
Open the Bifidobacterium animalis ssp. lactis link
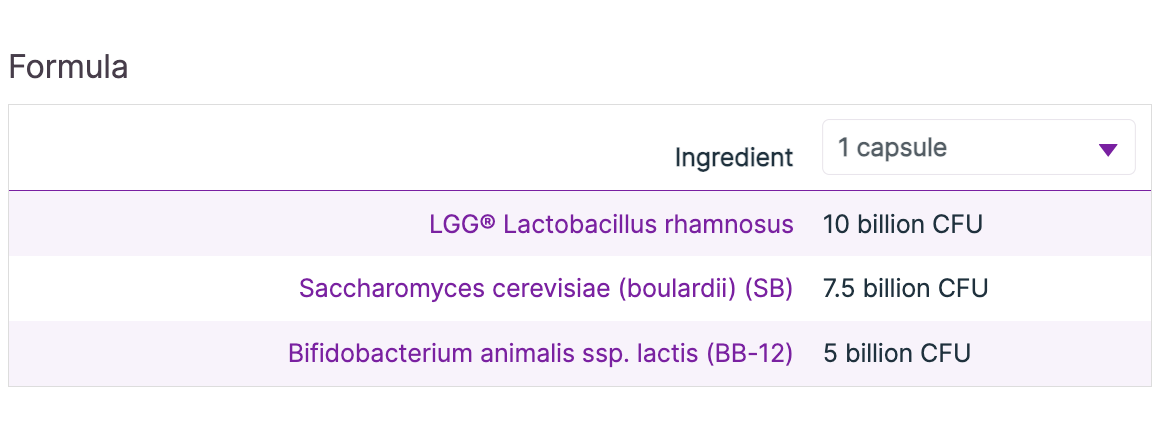click(540, 354)
